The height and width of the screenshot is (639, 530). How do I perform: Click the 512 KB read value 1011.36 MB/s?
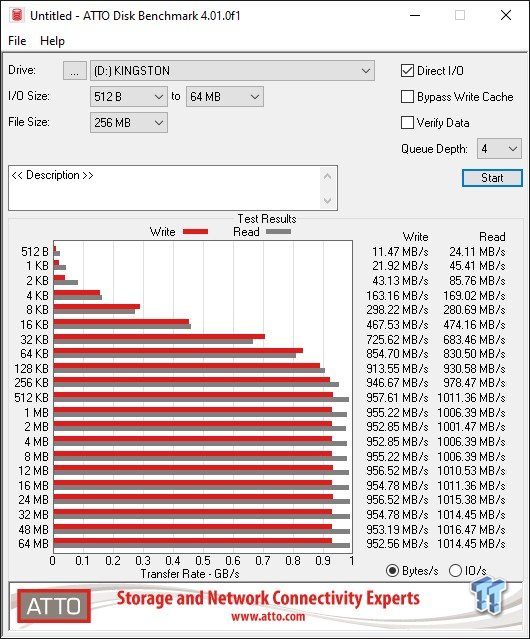point(471,397)
